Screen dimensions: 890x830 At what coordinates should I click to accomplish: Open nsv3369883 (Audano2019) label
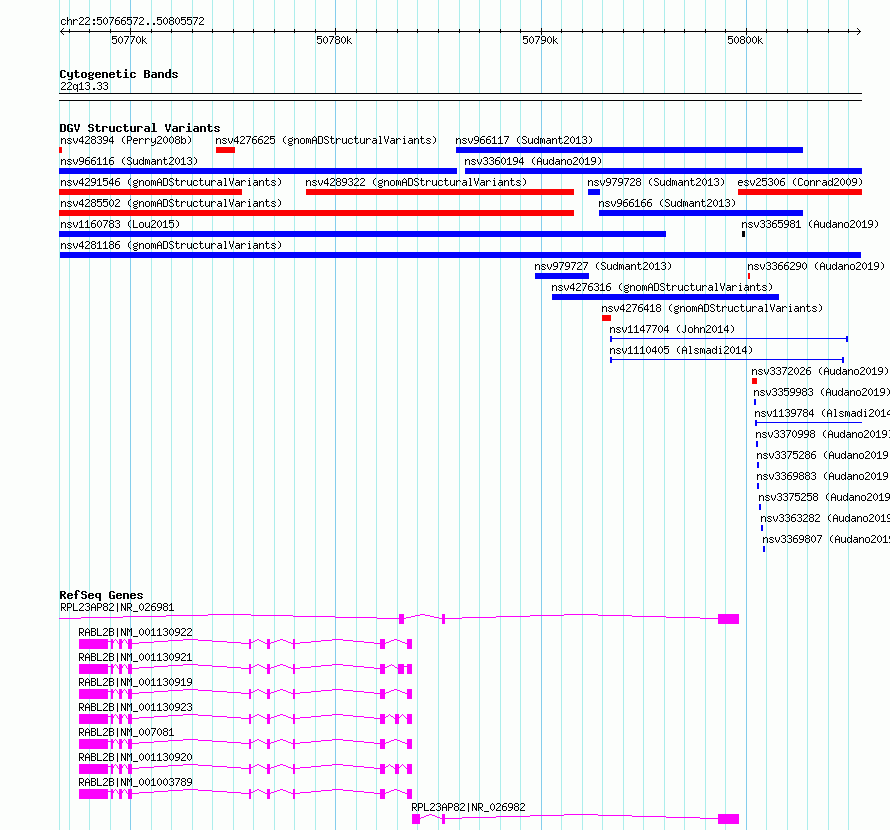[823, 476]
